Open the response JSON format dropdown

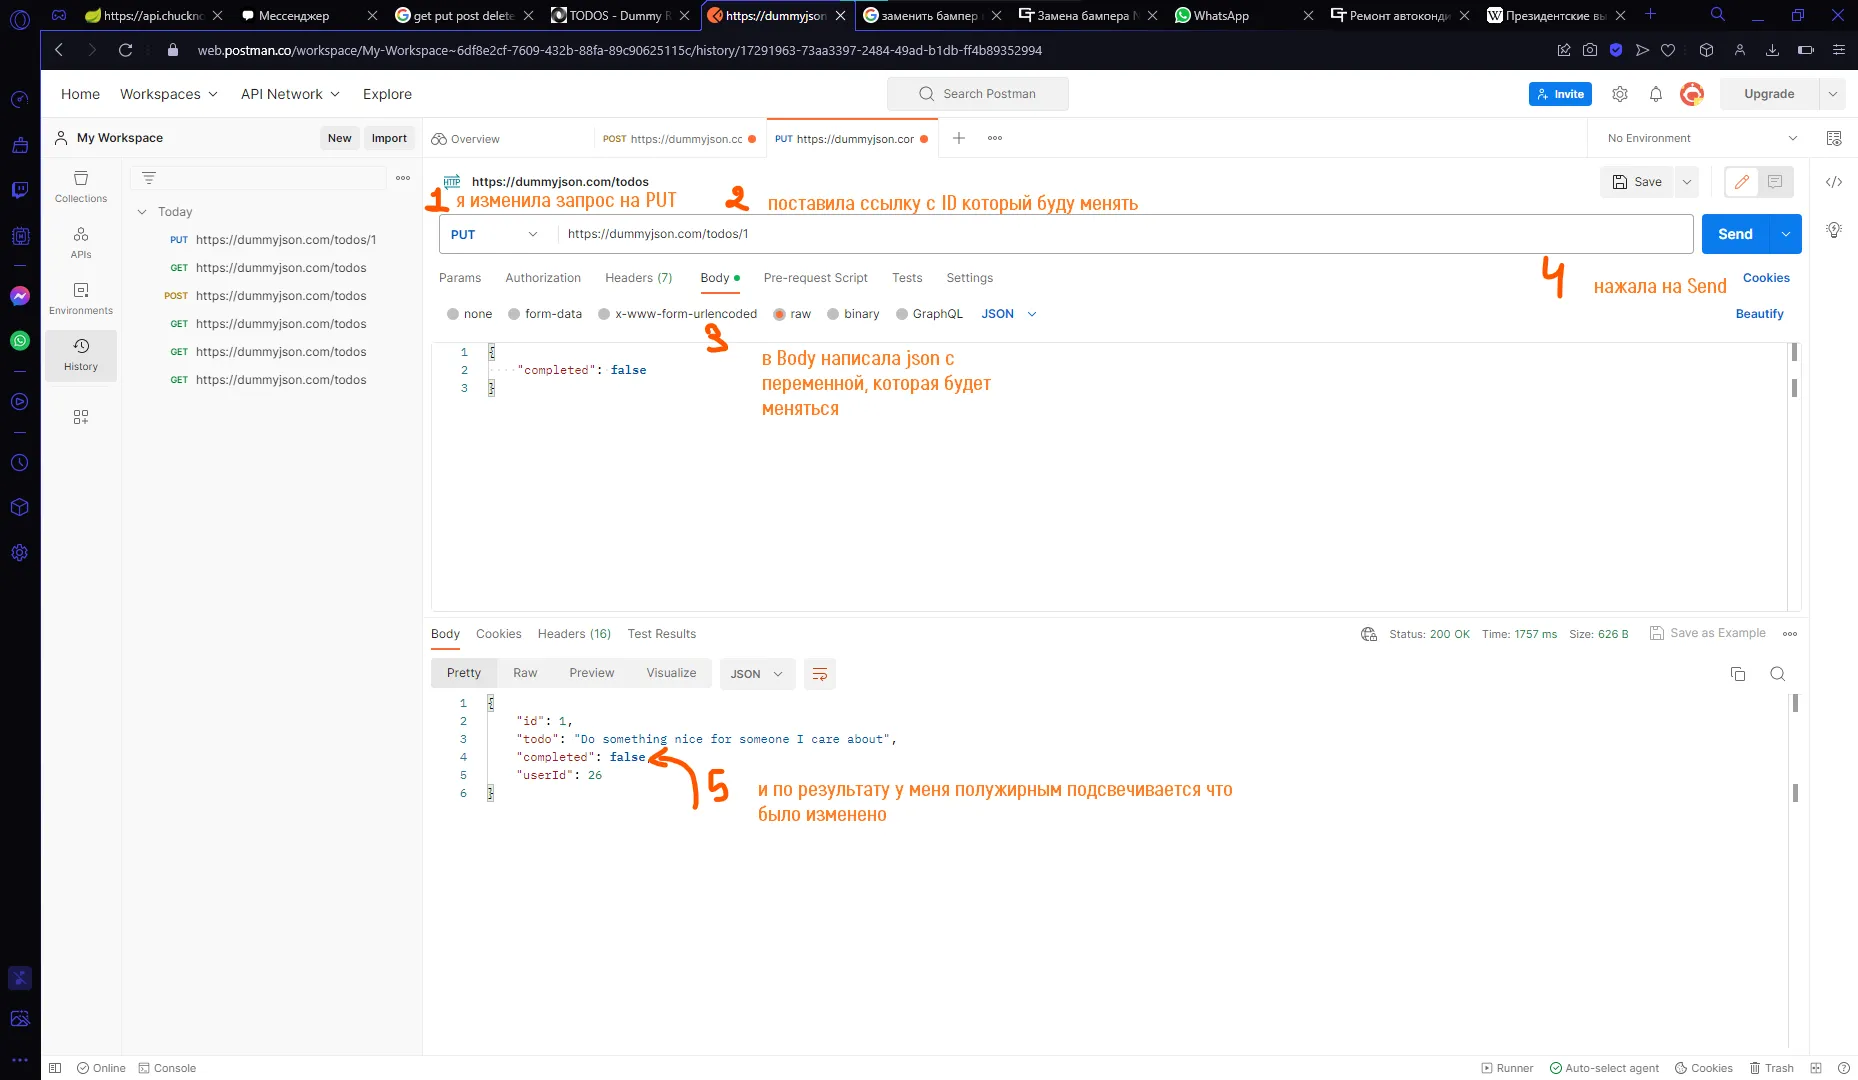(x=757, y=674)
